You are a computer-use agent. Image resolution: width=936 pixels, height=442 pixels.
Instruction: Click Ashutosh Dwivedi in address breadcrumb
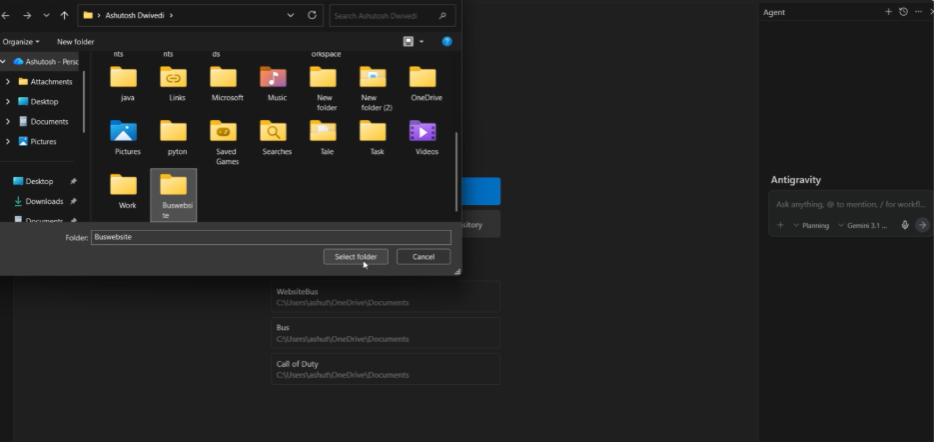pyautogui.click(x=134, y=16)
